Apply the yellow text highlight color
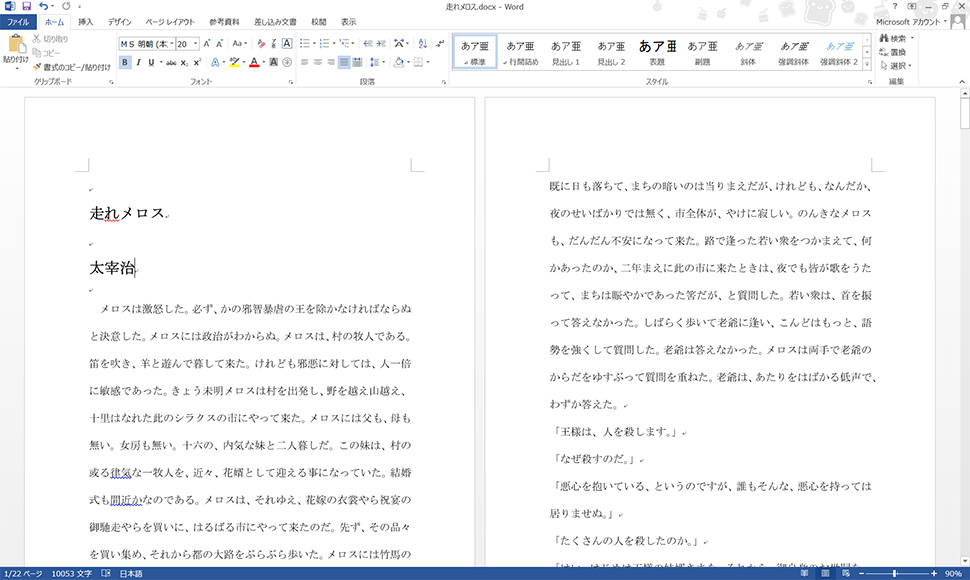 click(234, 62)
